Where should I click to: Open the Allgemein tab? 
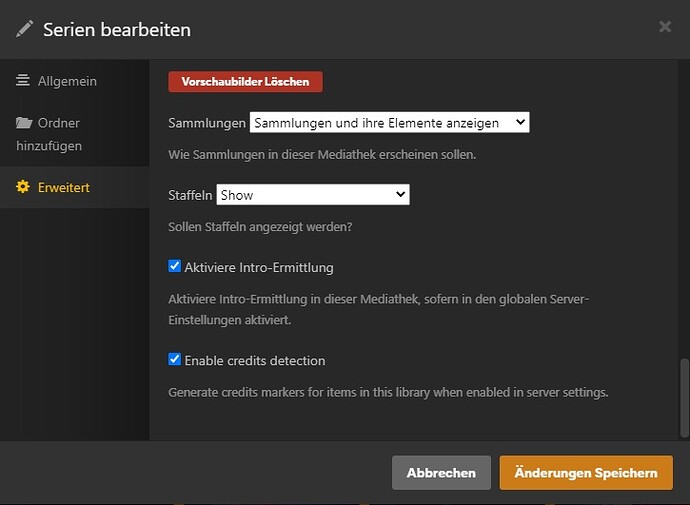tap(75, 81)
